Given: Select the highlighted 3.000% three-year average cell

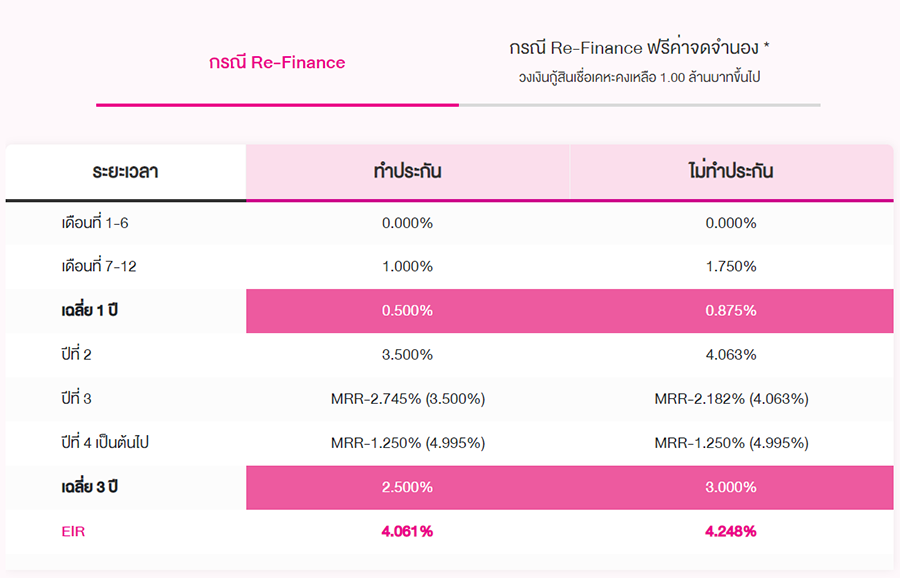Looking at the screenshot, I should pos(731,487).
